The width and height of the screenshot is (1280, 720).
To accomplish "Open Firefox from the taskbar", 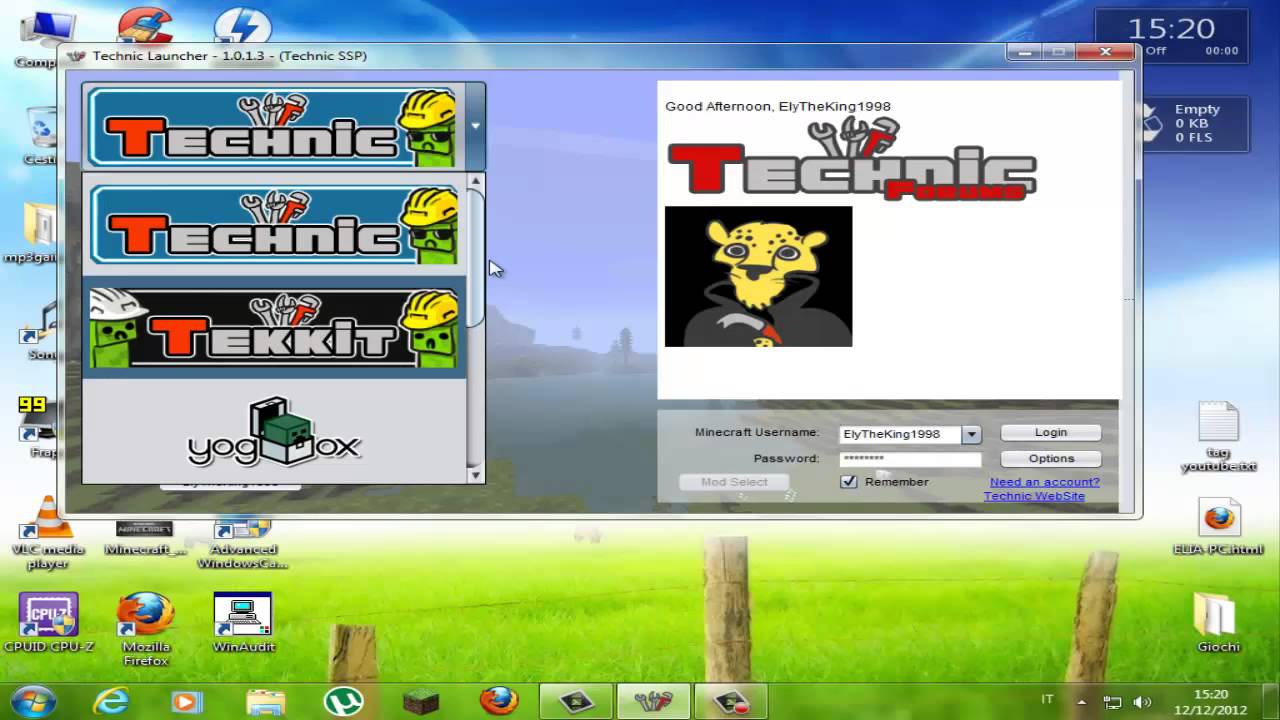I will [x=498, y=701].
